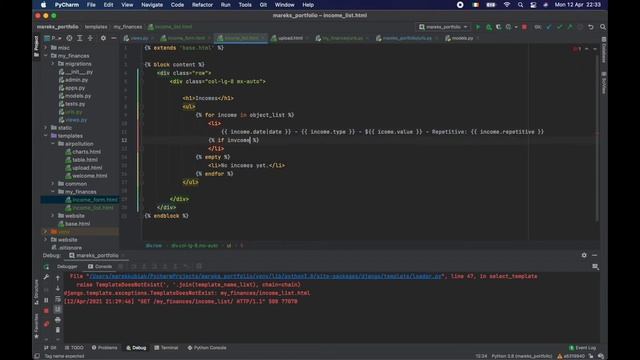Hide the Project panel with minus icon
Image resolution: width=640 pixels, height=360 pixels.
pos(113,38)
